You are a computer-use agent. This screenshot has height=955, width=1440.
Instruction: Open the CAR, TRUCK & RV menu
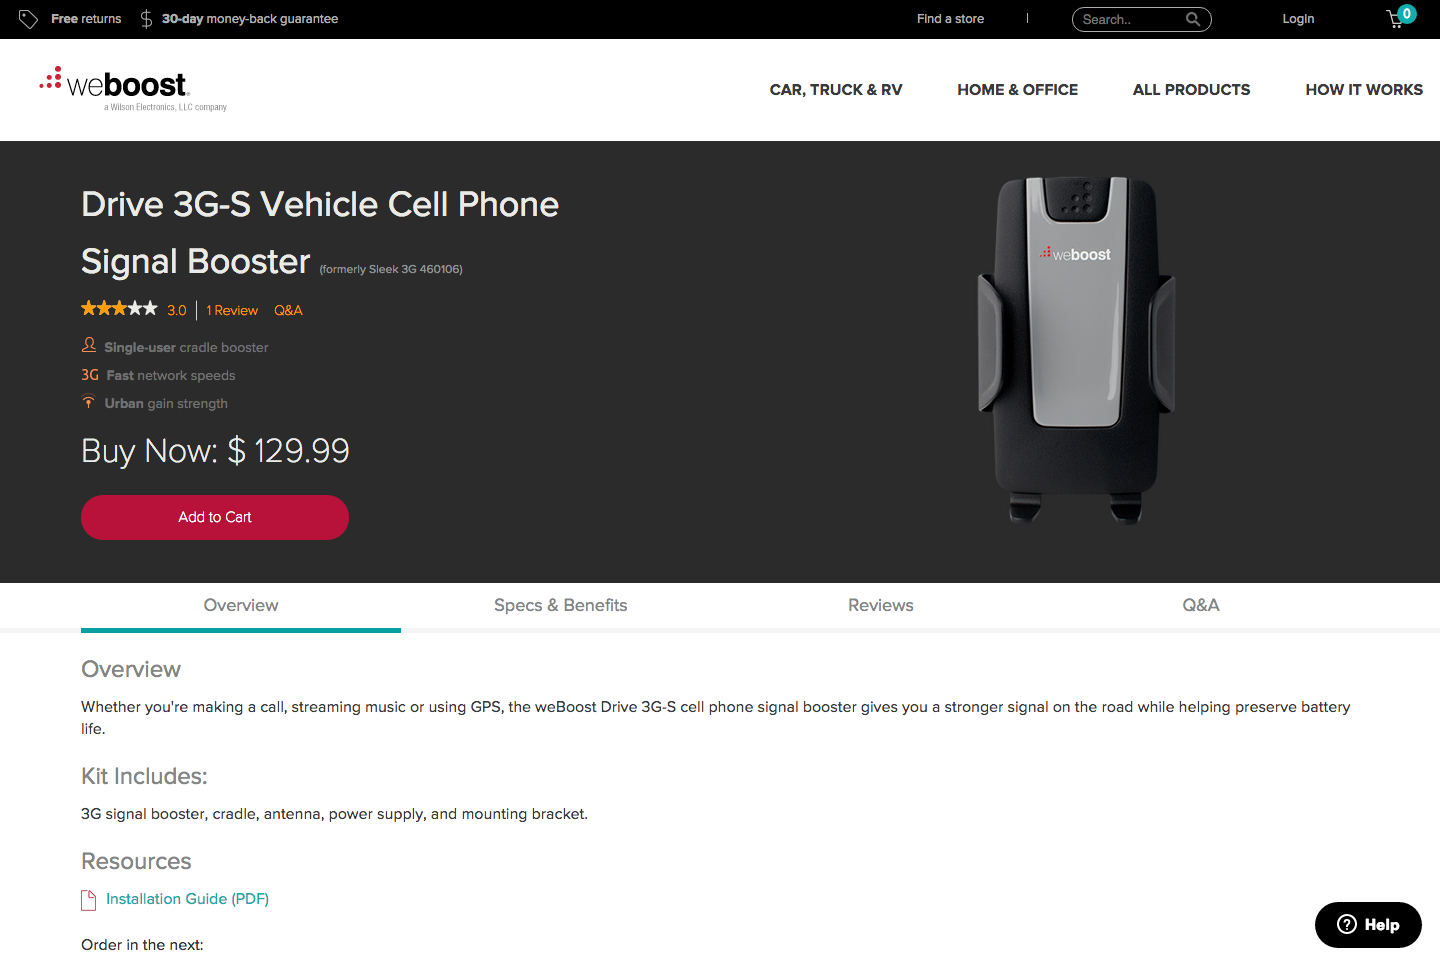click(836, 89)
